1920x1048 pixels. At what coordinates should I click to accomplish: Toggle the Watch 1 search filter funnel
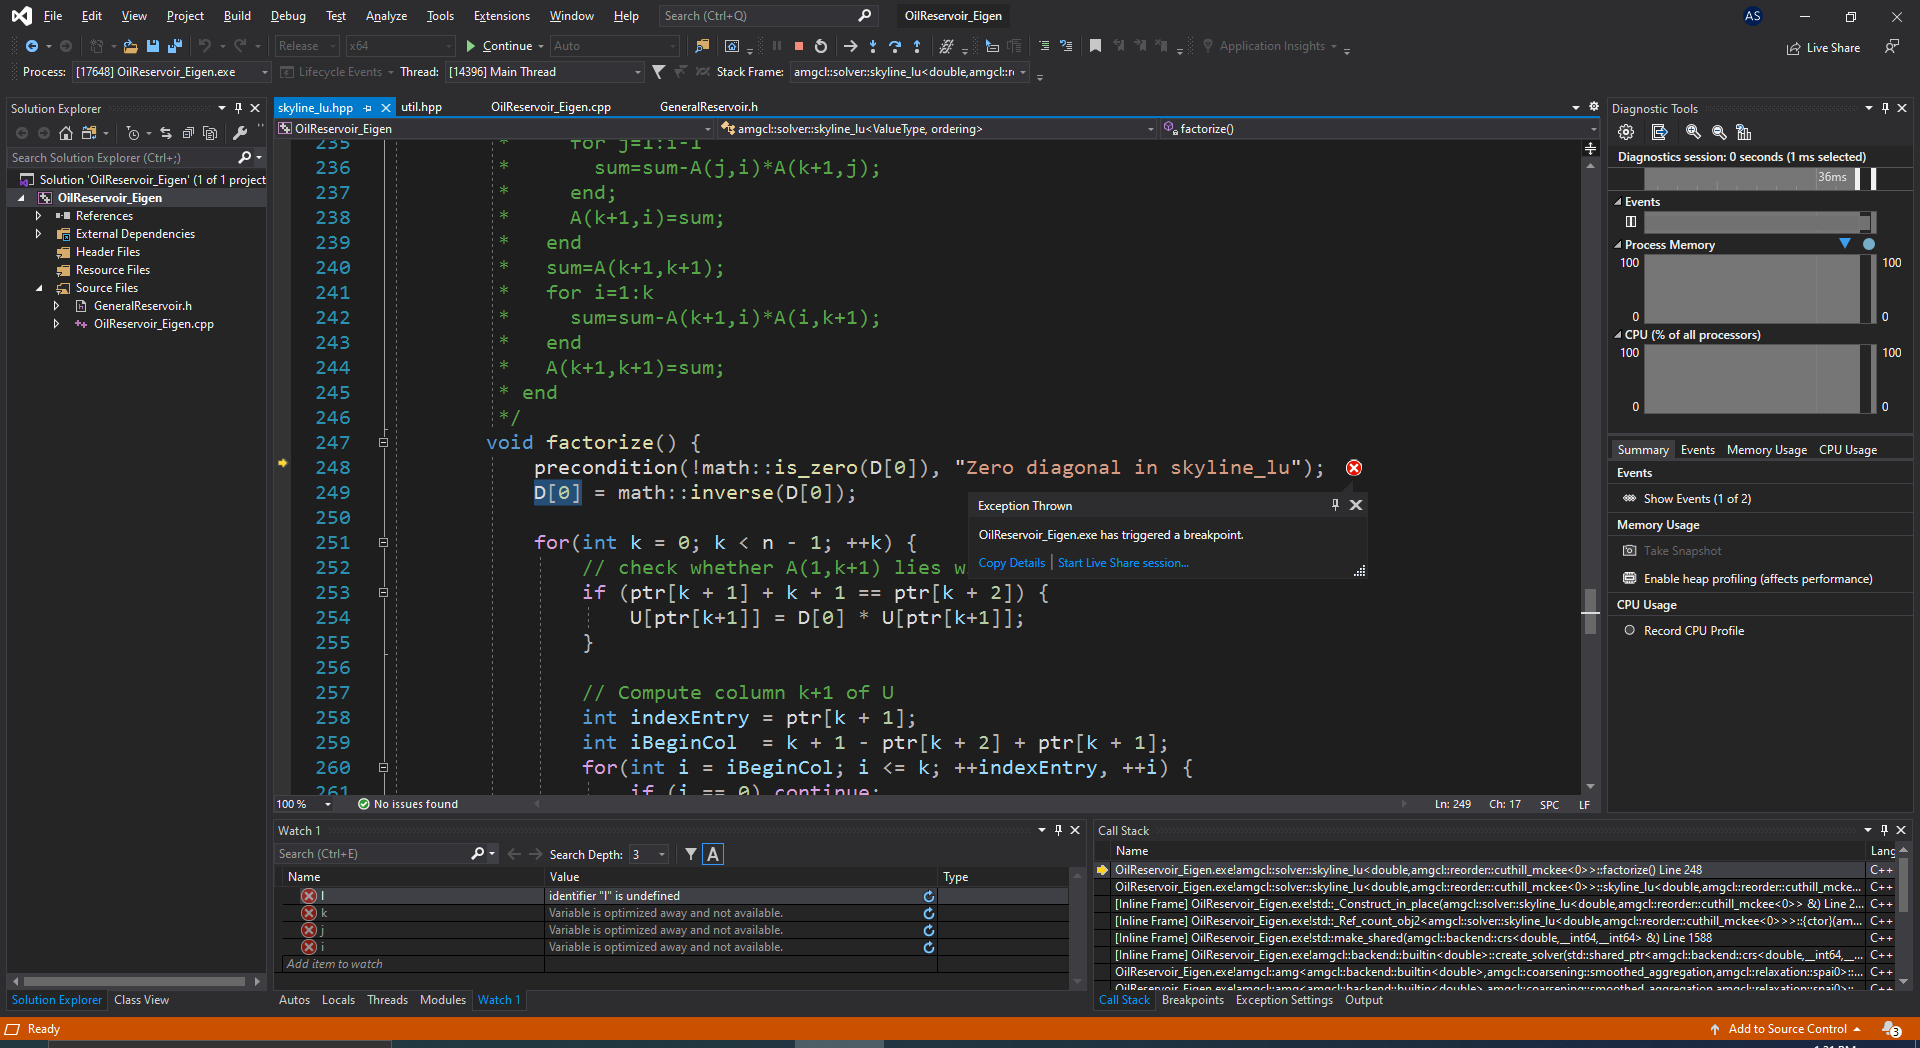click(x=691, y=854)
